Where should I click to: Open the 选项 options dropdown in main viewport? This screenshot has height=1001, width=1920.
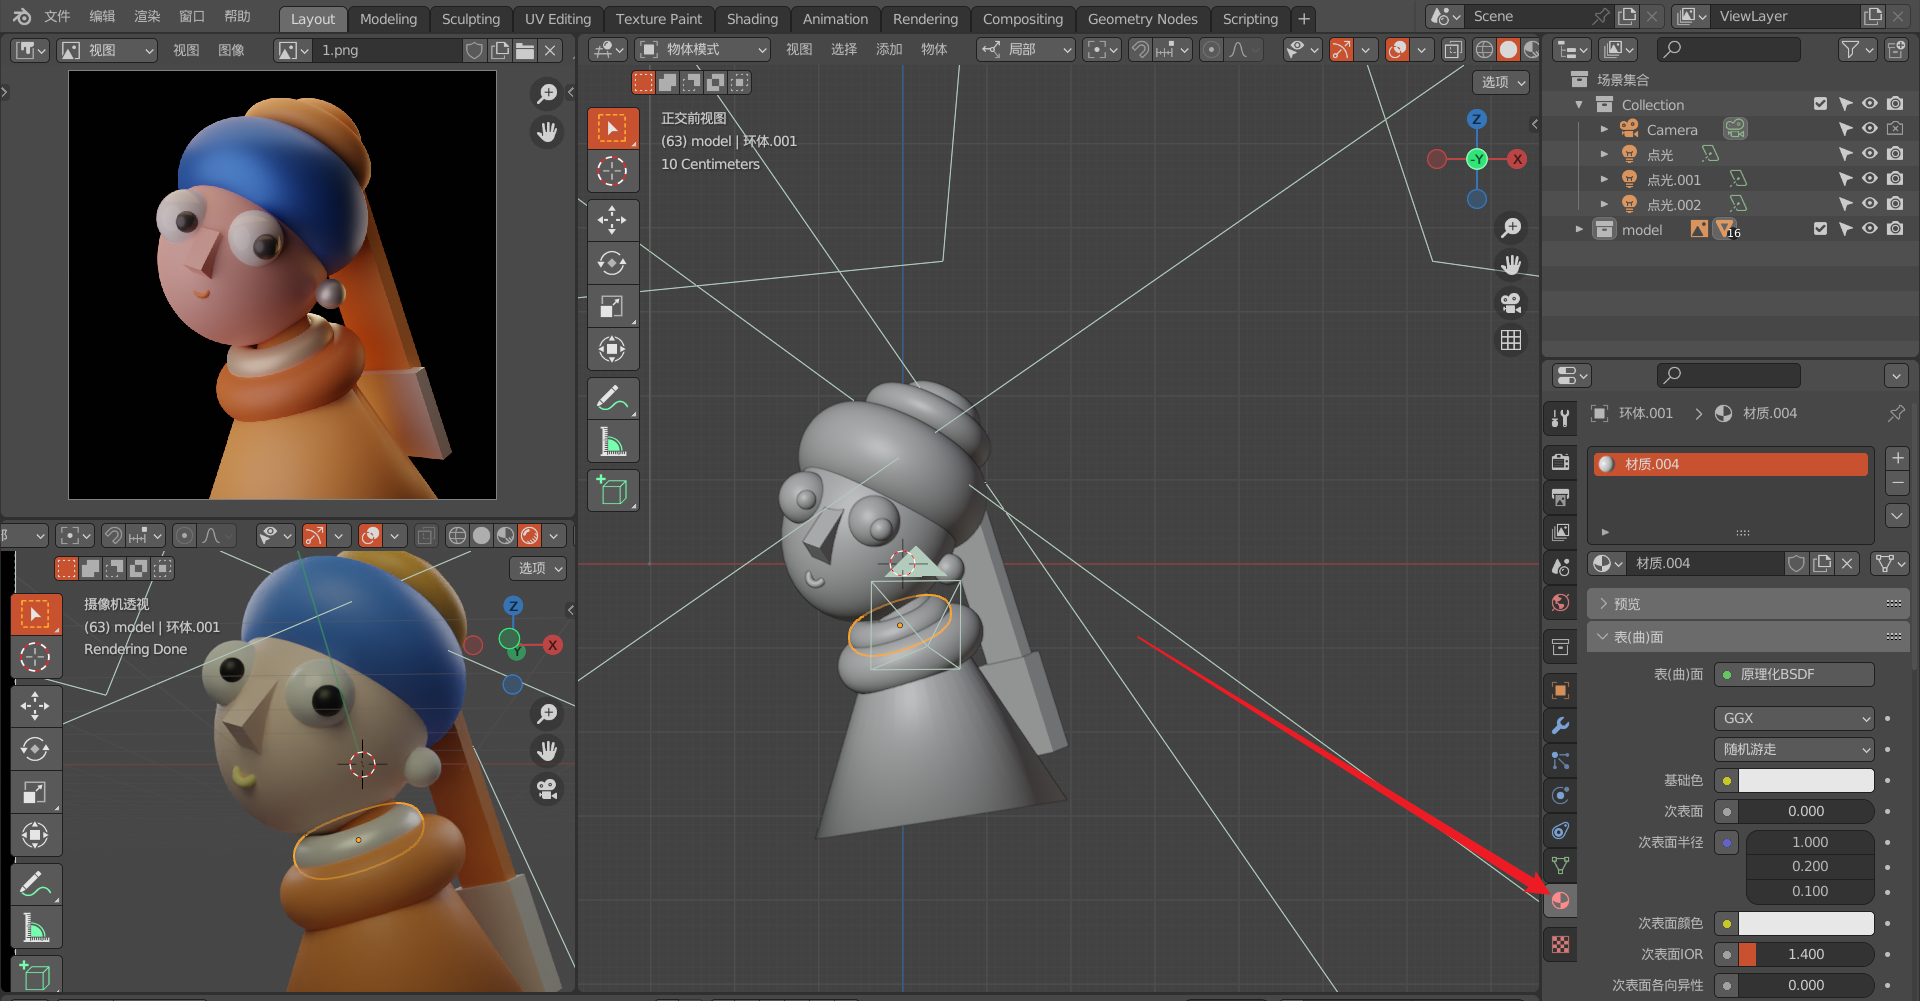click(1501, 82)
